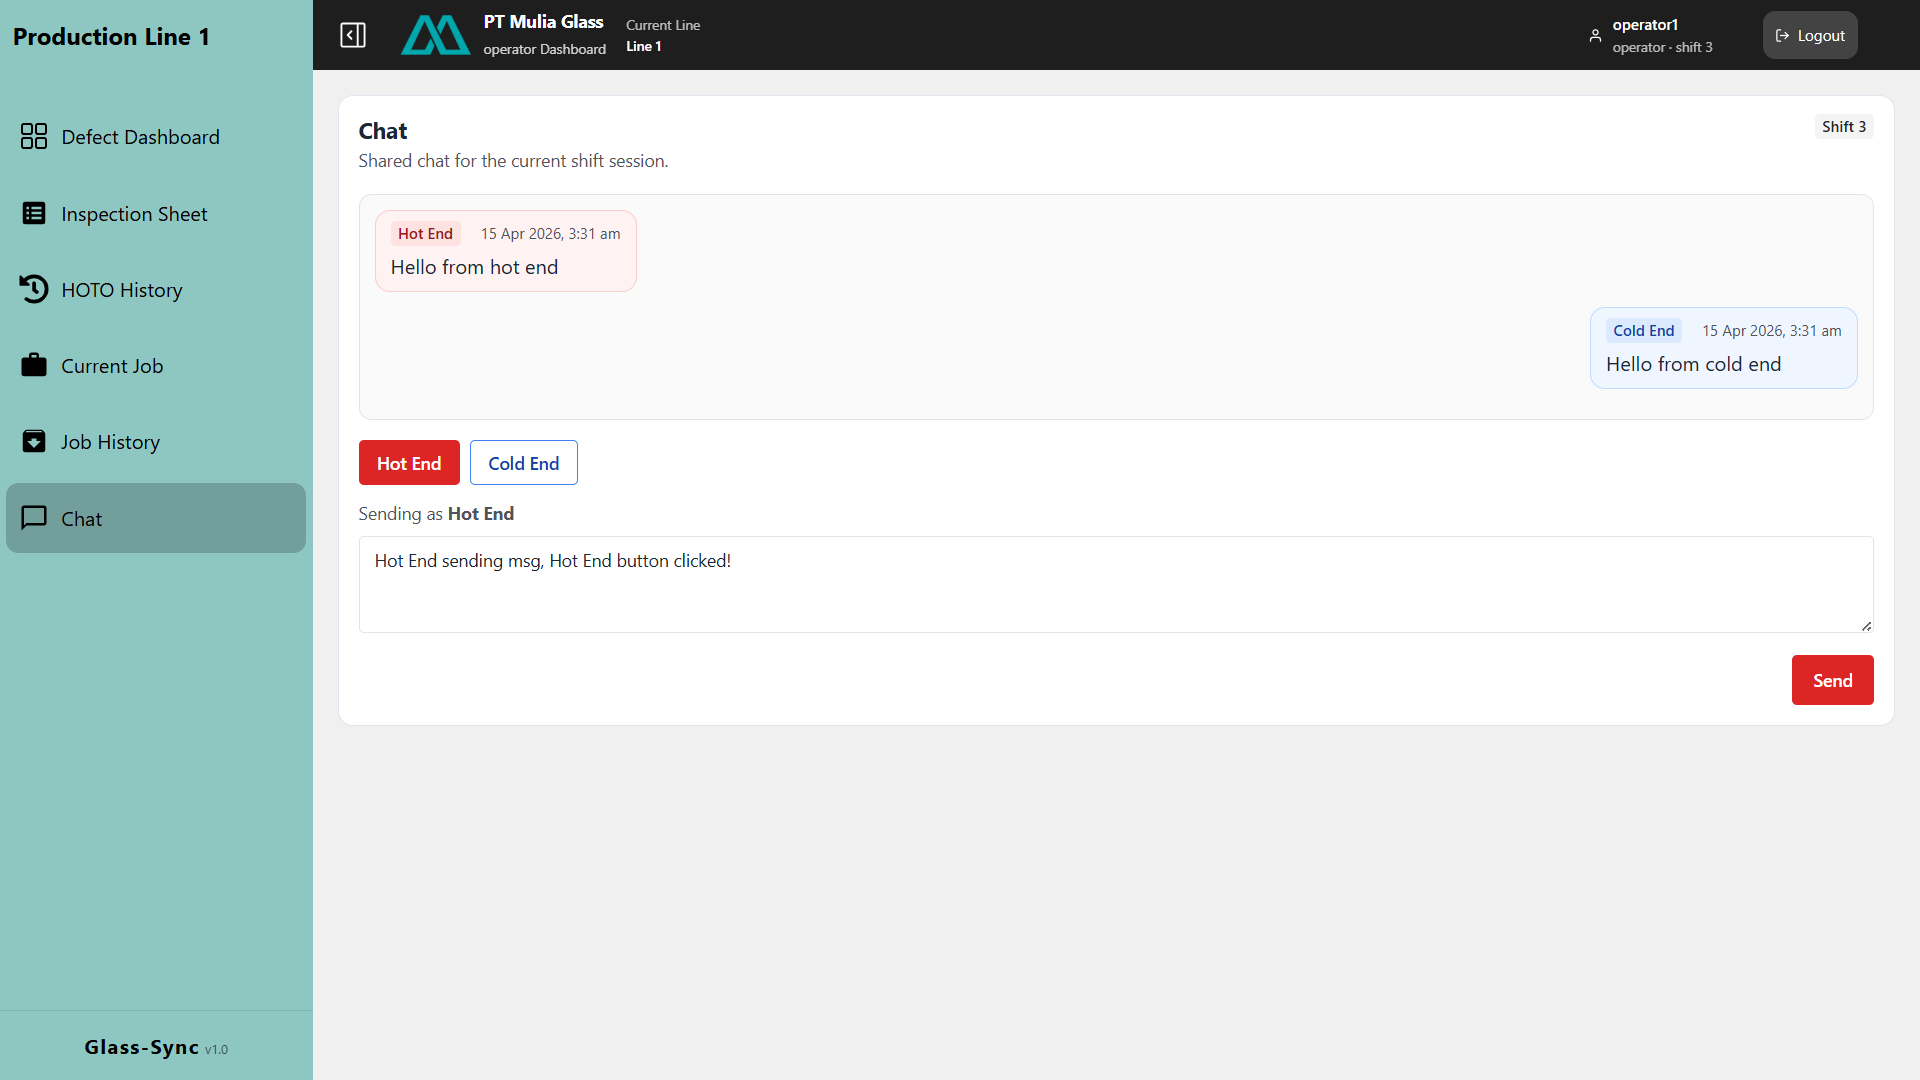This screenshot has height=1080, width=1920.
Task: Open Job History from sidebar
Action: [x=156, y=441]
